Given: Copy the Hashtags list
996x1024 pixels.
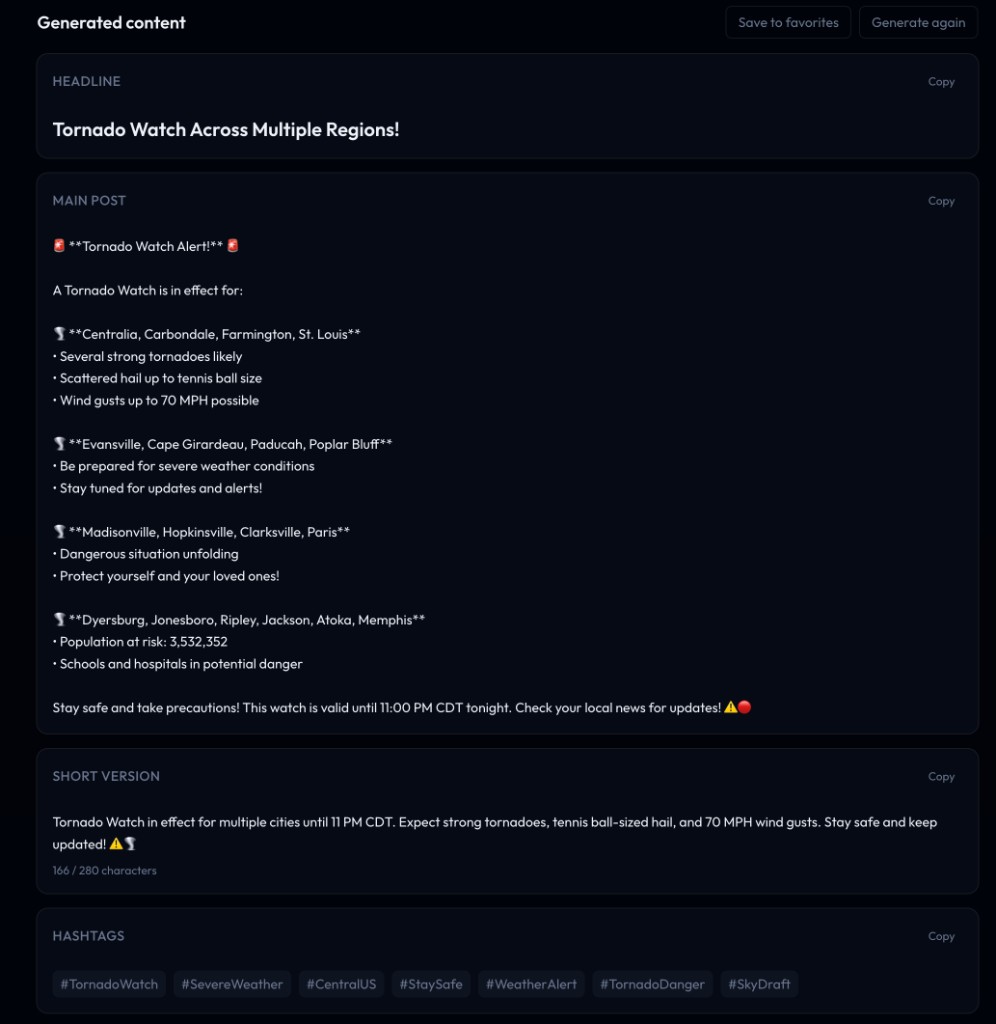Looking at the screenshot, I should click(x=941, y=937).
